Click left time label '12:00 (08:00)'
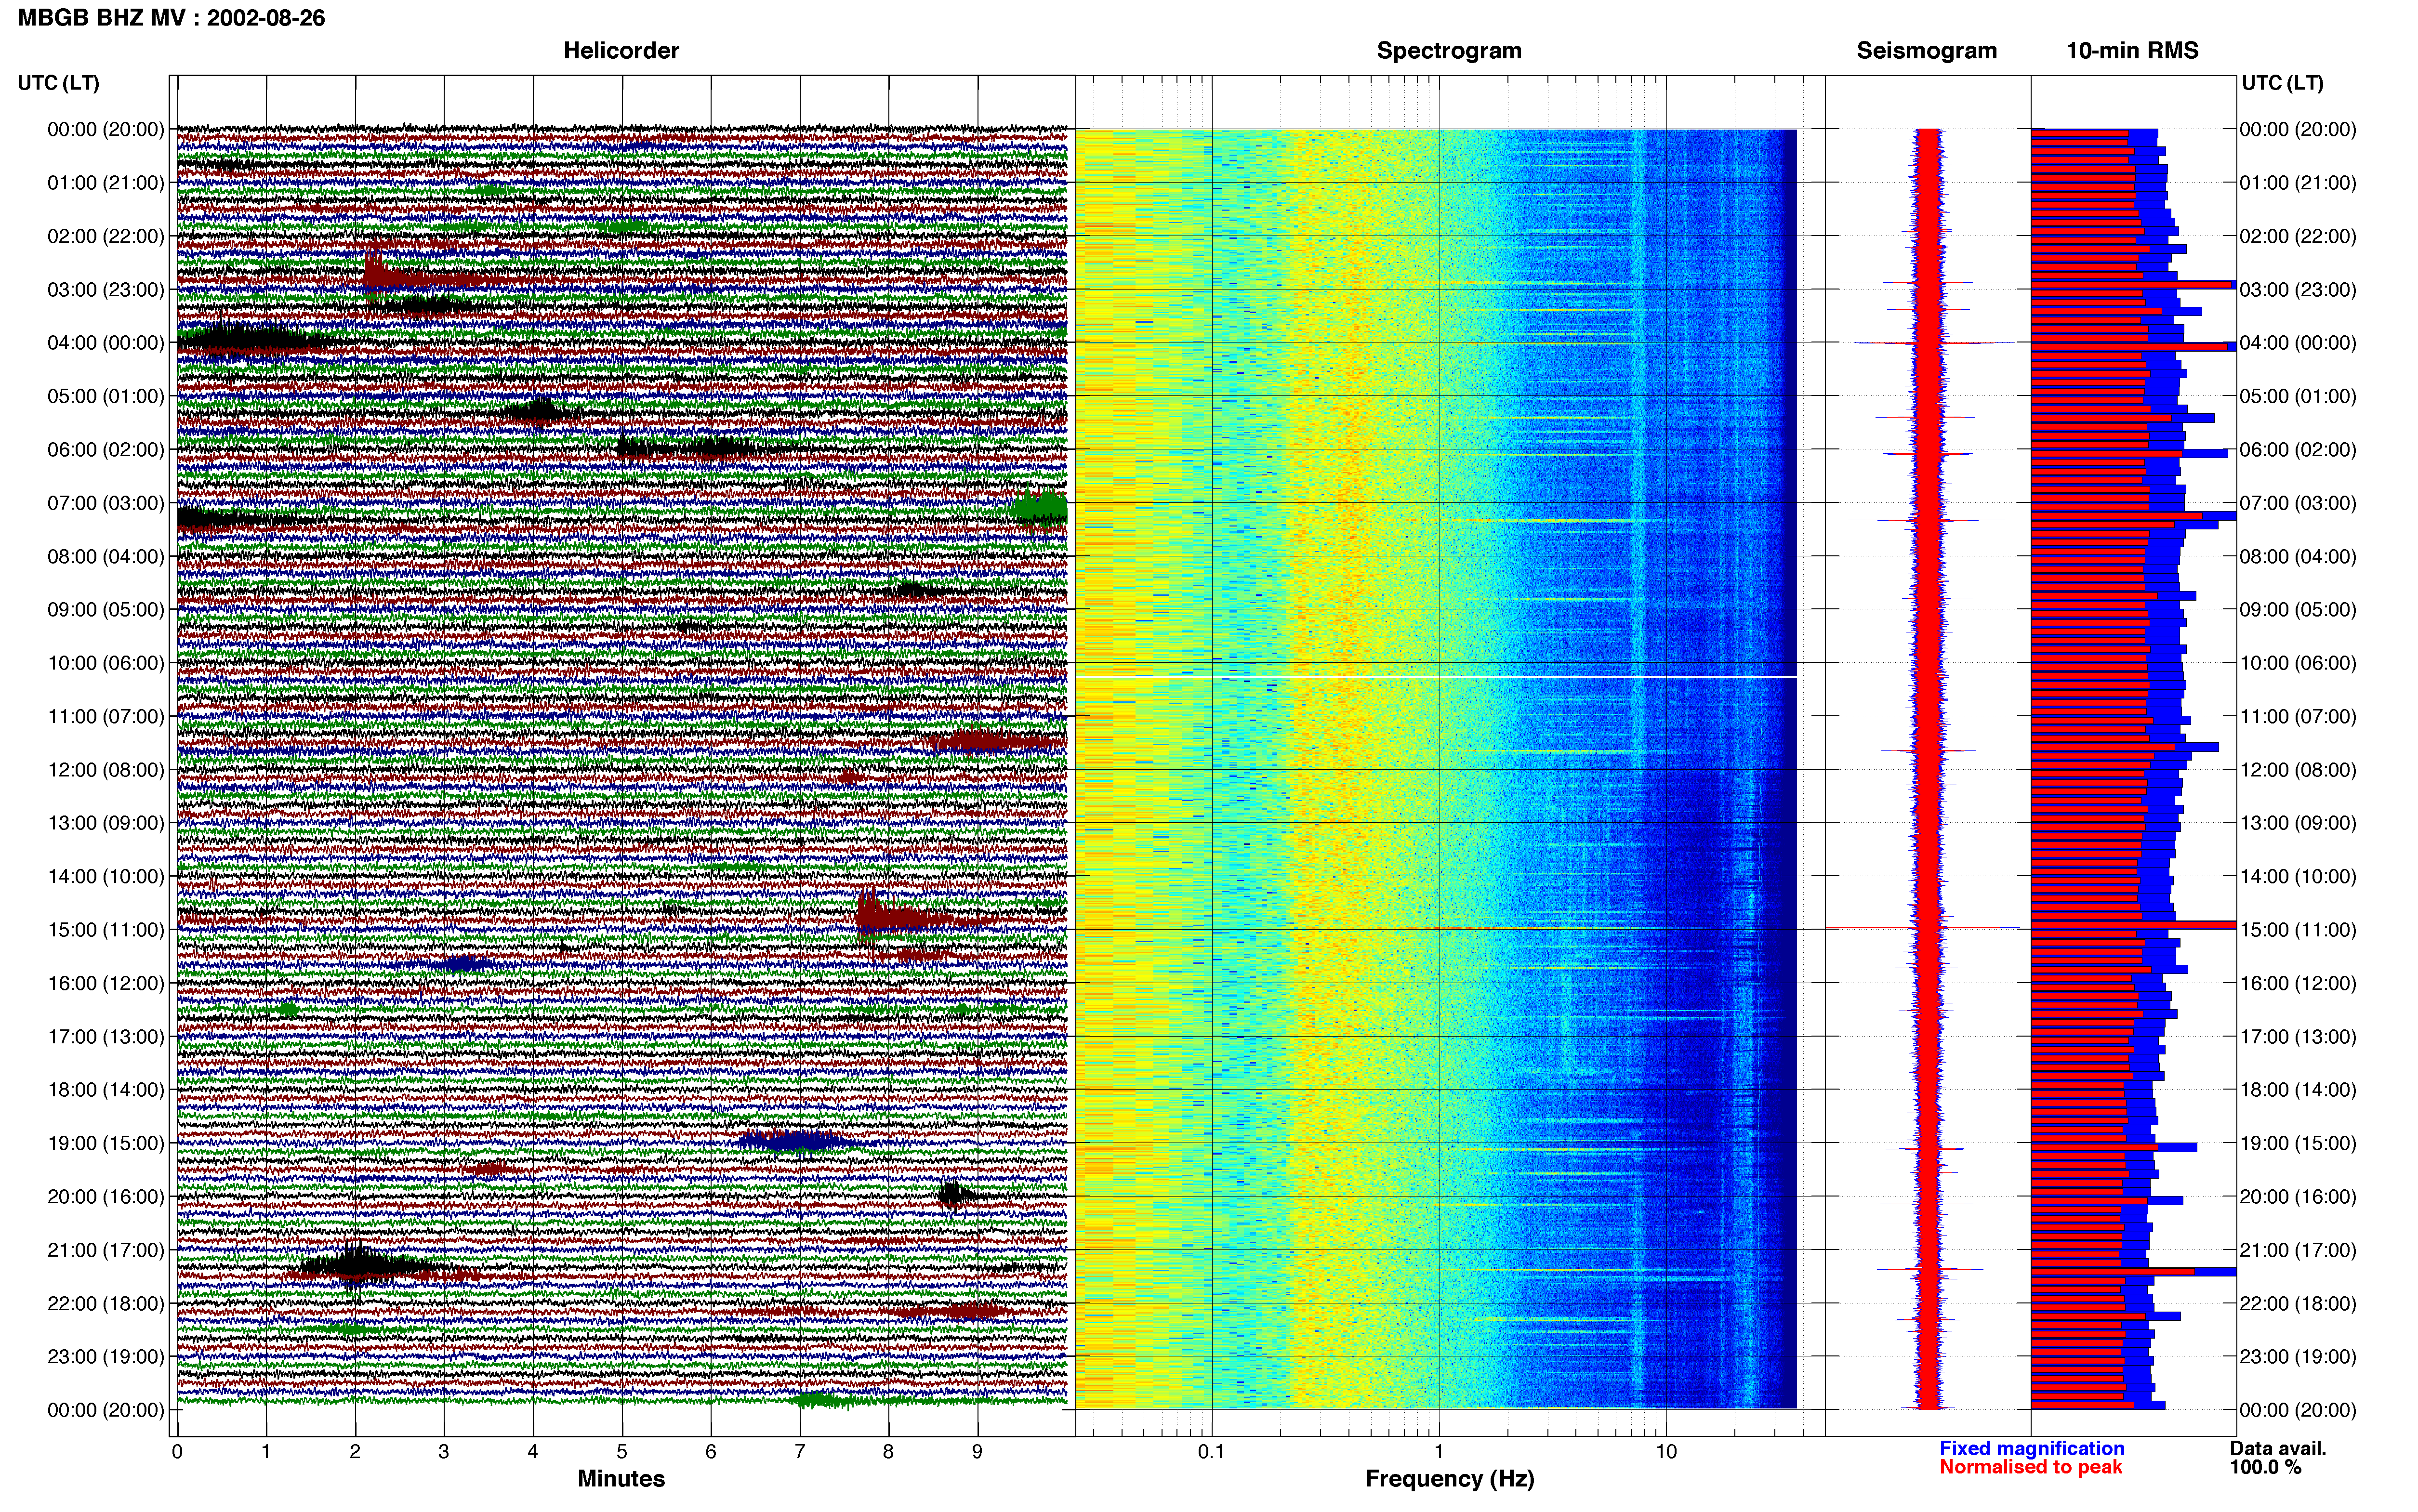 click(x=106, y=770)
